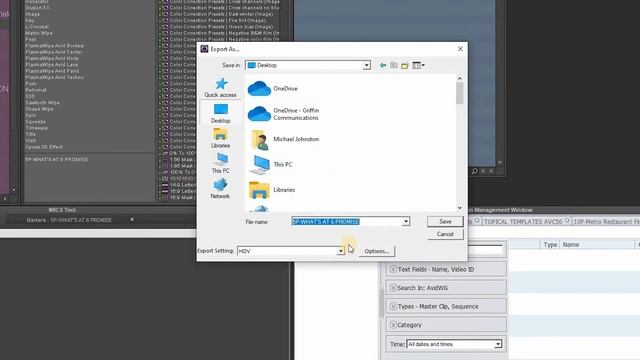This screenshot has height=360, width=640.
Task: Select PlasmaWipe Avid Center category
Action: pyautogui.click(x=53, y=52)
